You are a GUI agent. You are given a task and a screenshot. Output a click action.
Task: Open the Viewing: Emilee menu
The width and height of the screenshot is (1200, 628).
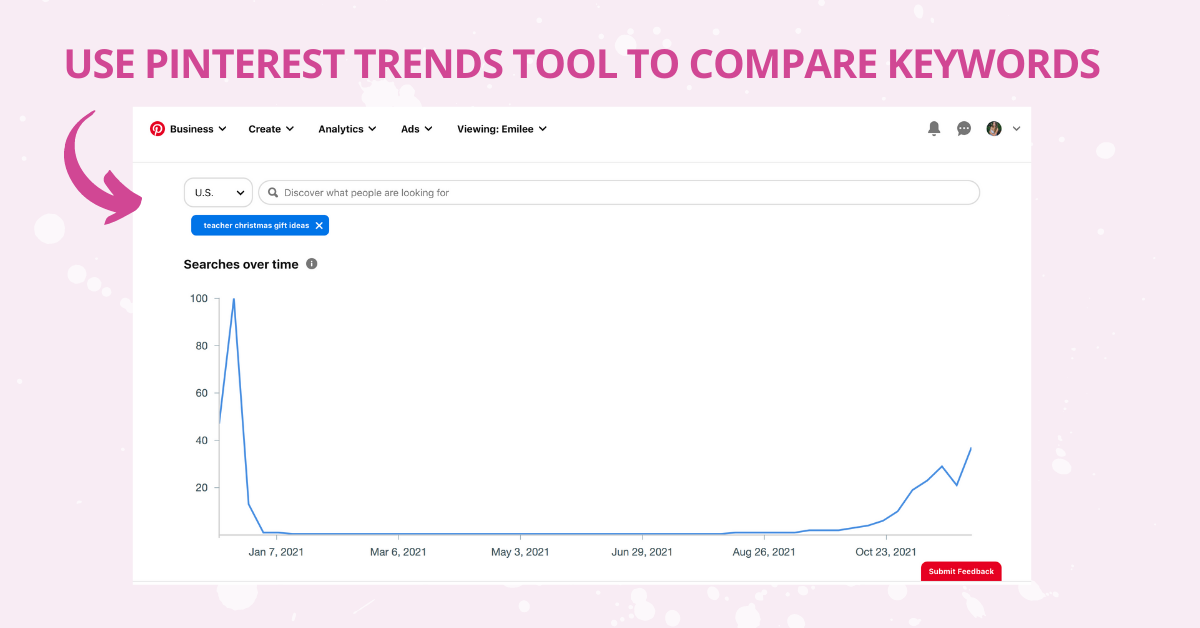(x=502, y=129)
